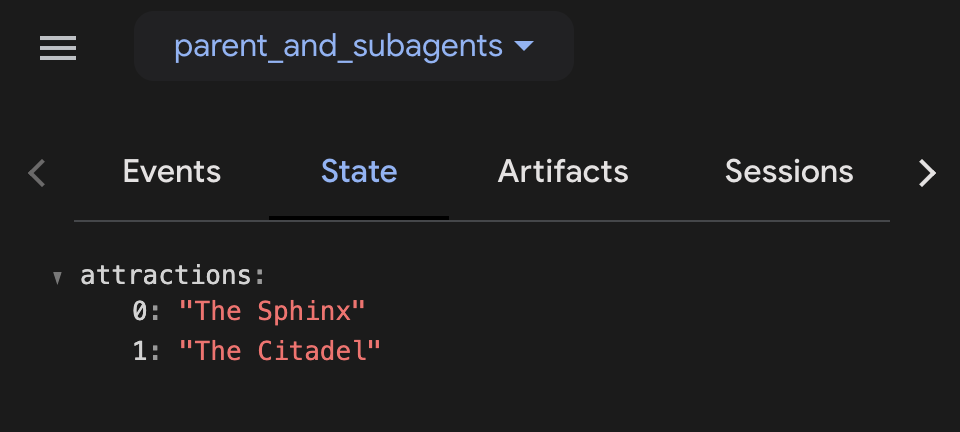Open the Artifacts tab
Image resolution: width=960 pixels, height=432 pixels.
click(563, 172)
